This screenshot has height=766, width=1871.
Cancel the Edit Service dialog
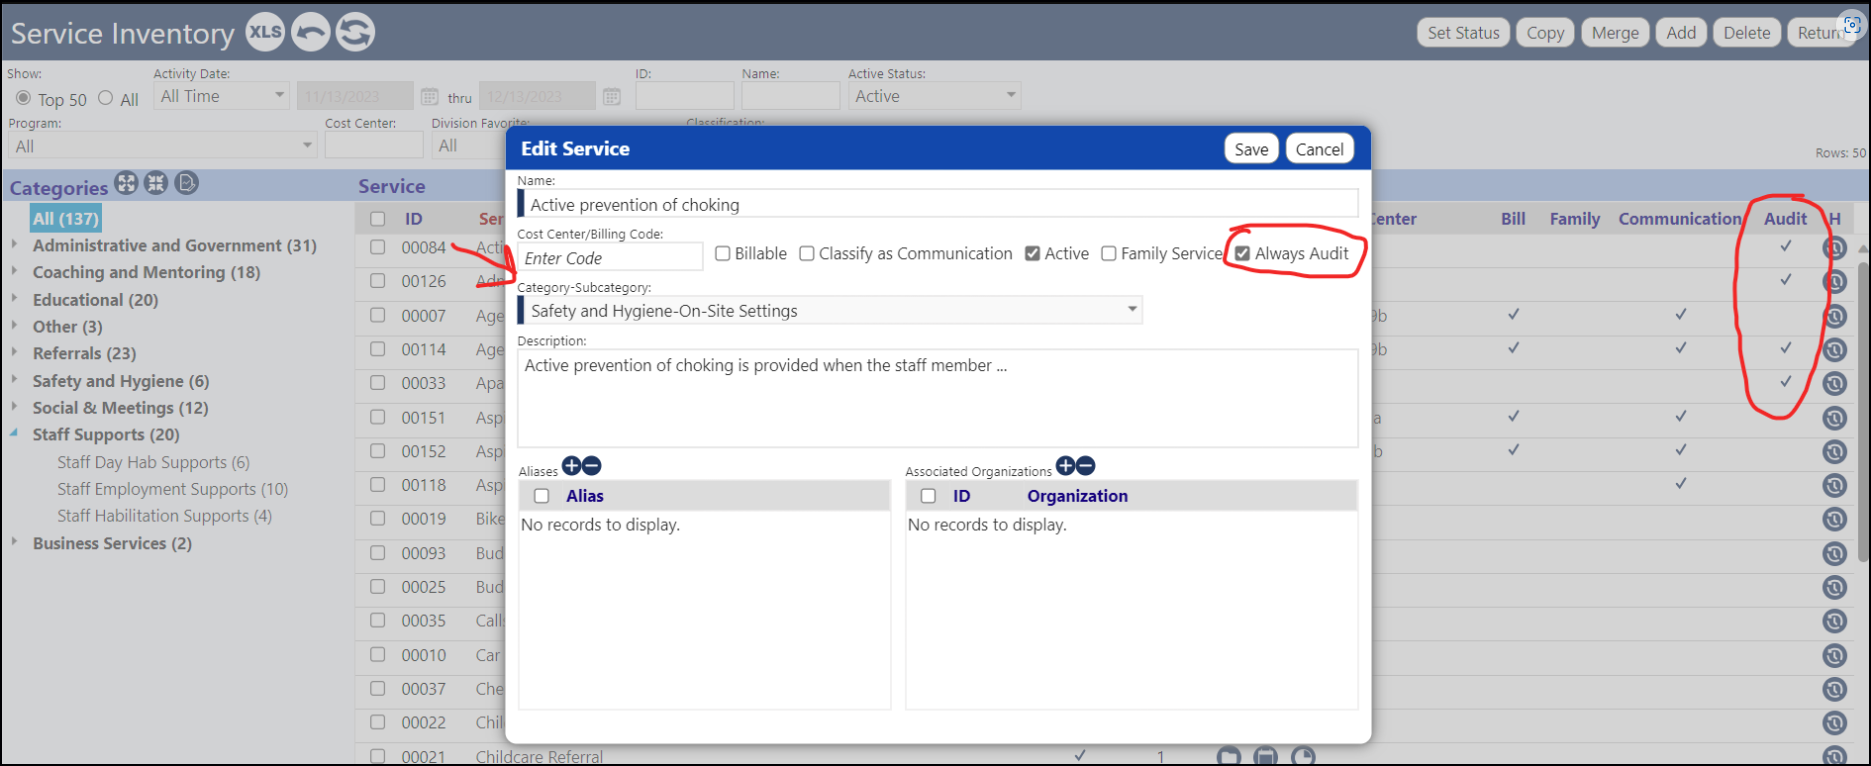1320,149
